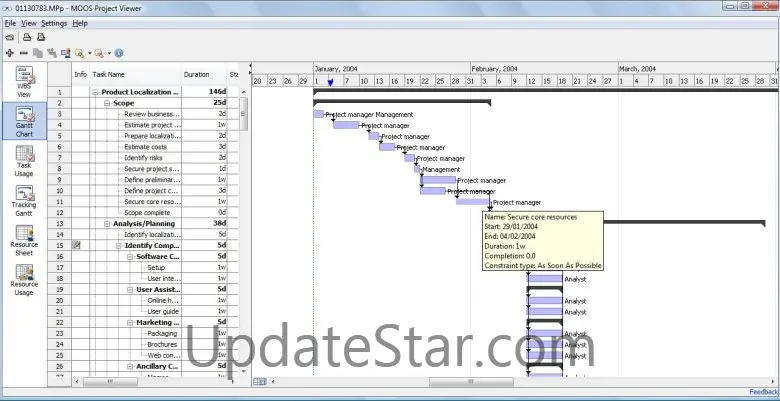
Task: Click the minus collapse-all toolbar icon
Action: 23,53
